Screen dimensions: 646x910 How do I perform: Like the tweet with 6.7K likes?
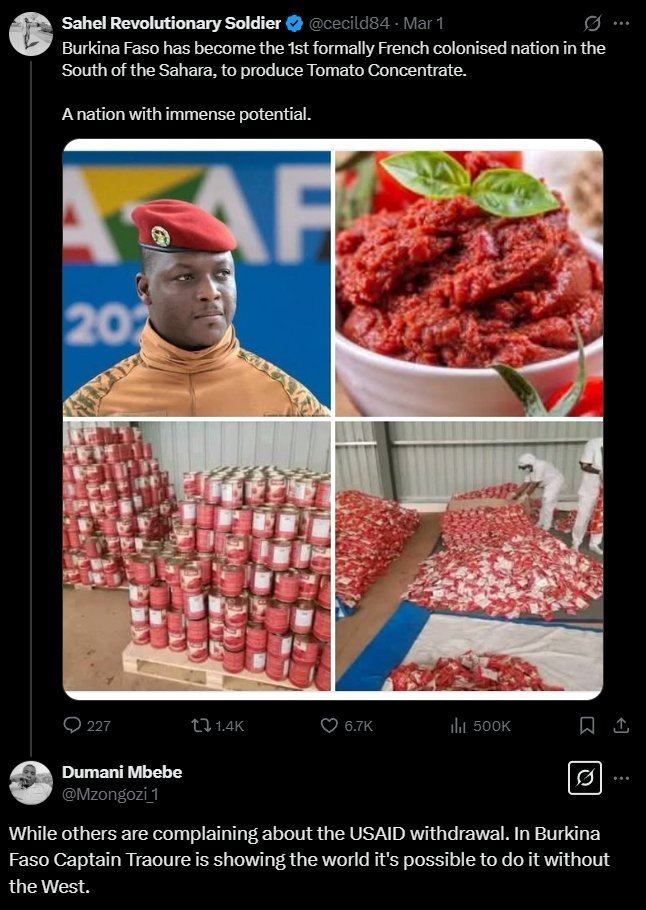pyautogui.click(x=329, y=725)
